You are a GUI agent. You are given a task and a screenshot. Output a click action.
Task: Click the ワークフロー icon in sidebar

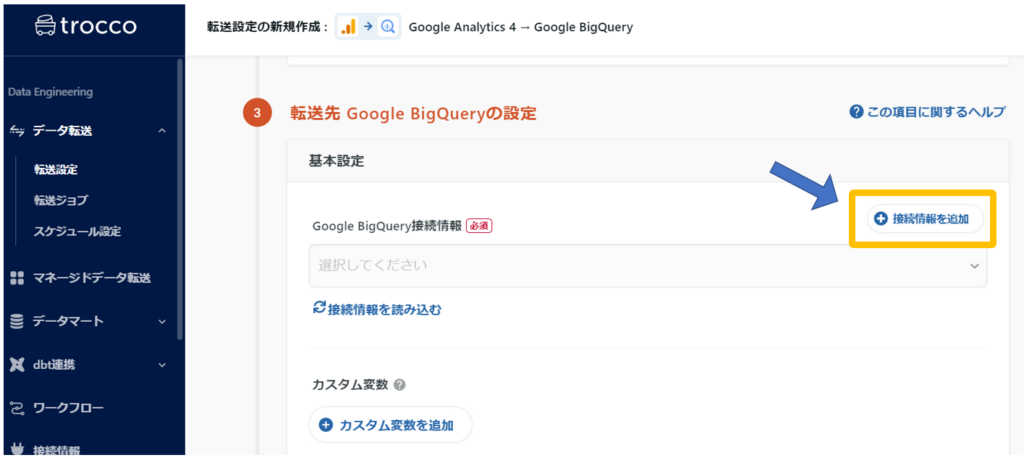coord(16,408)
